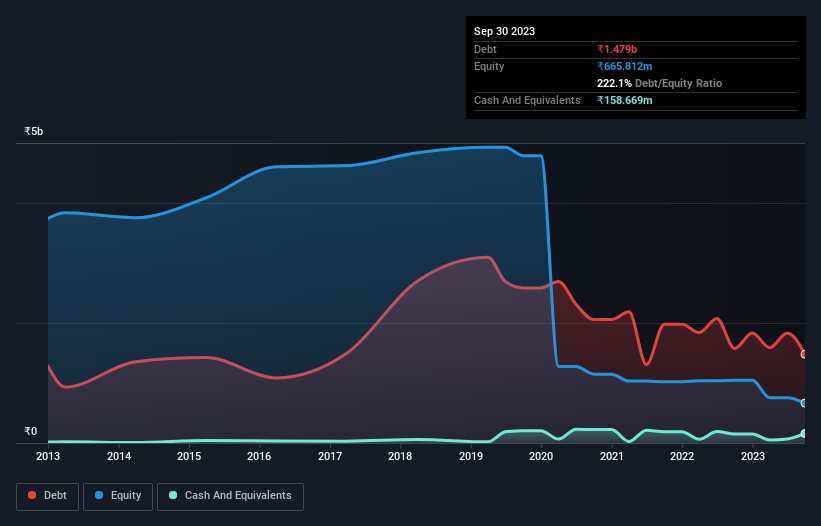This screenshot has height=526, width=821.
Task: Click the 2022 x-axis label
Action: click(682, 456)
